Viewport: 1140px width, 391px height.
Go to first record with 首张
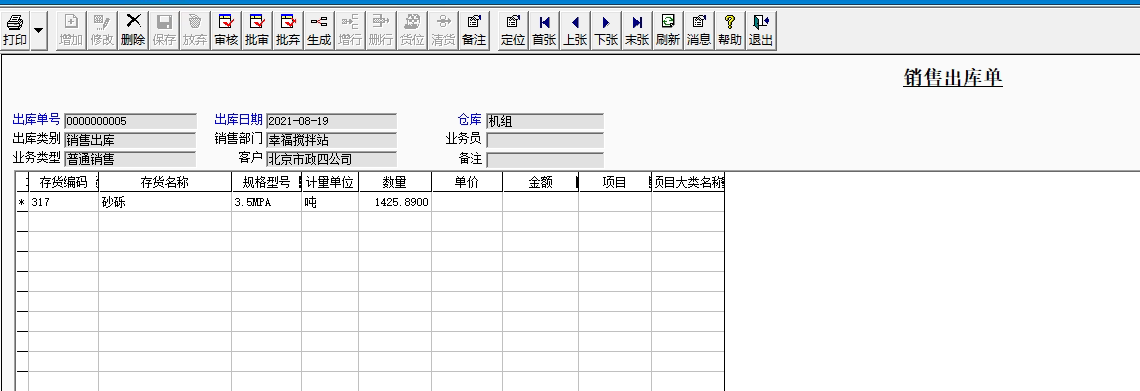(544, 31)
